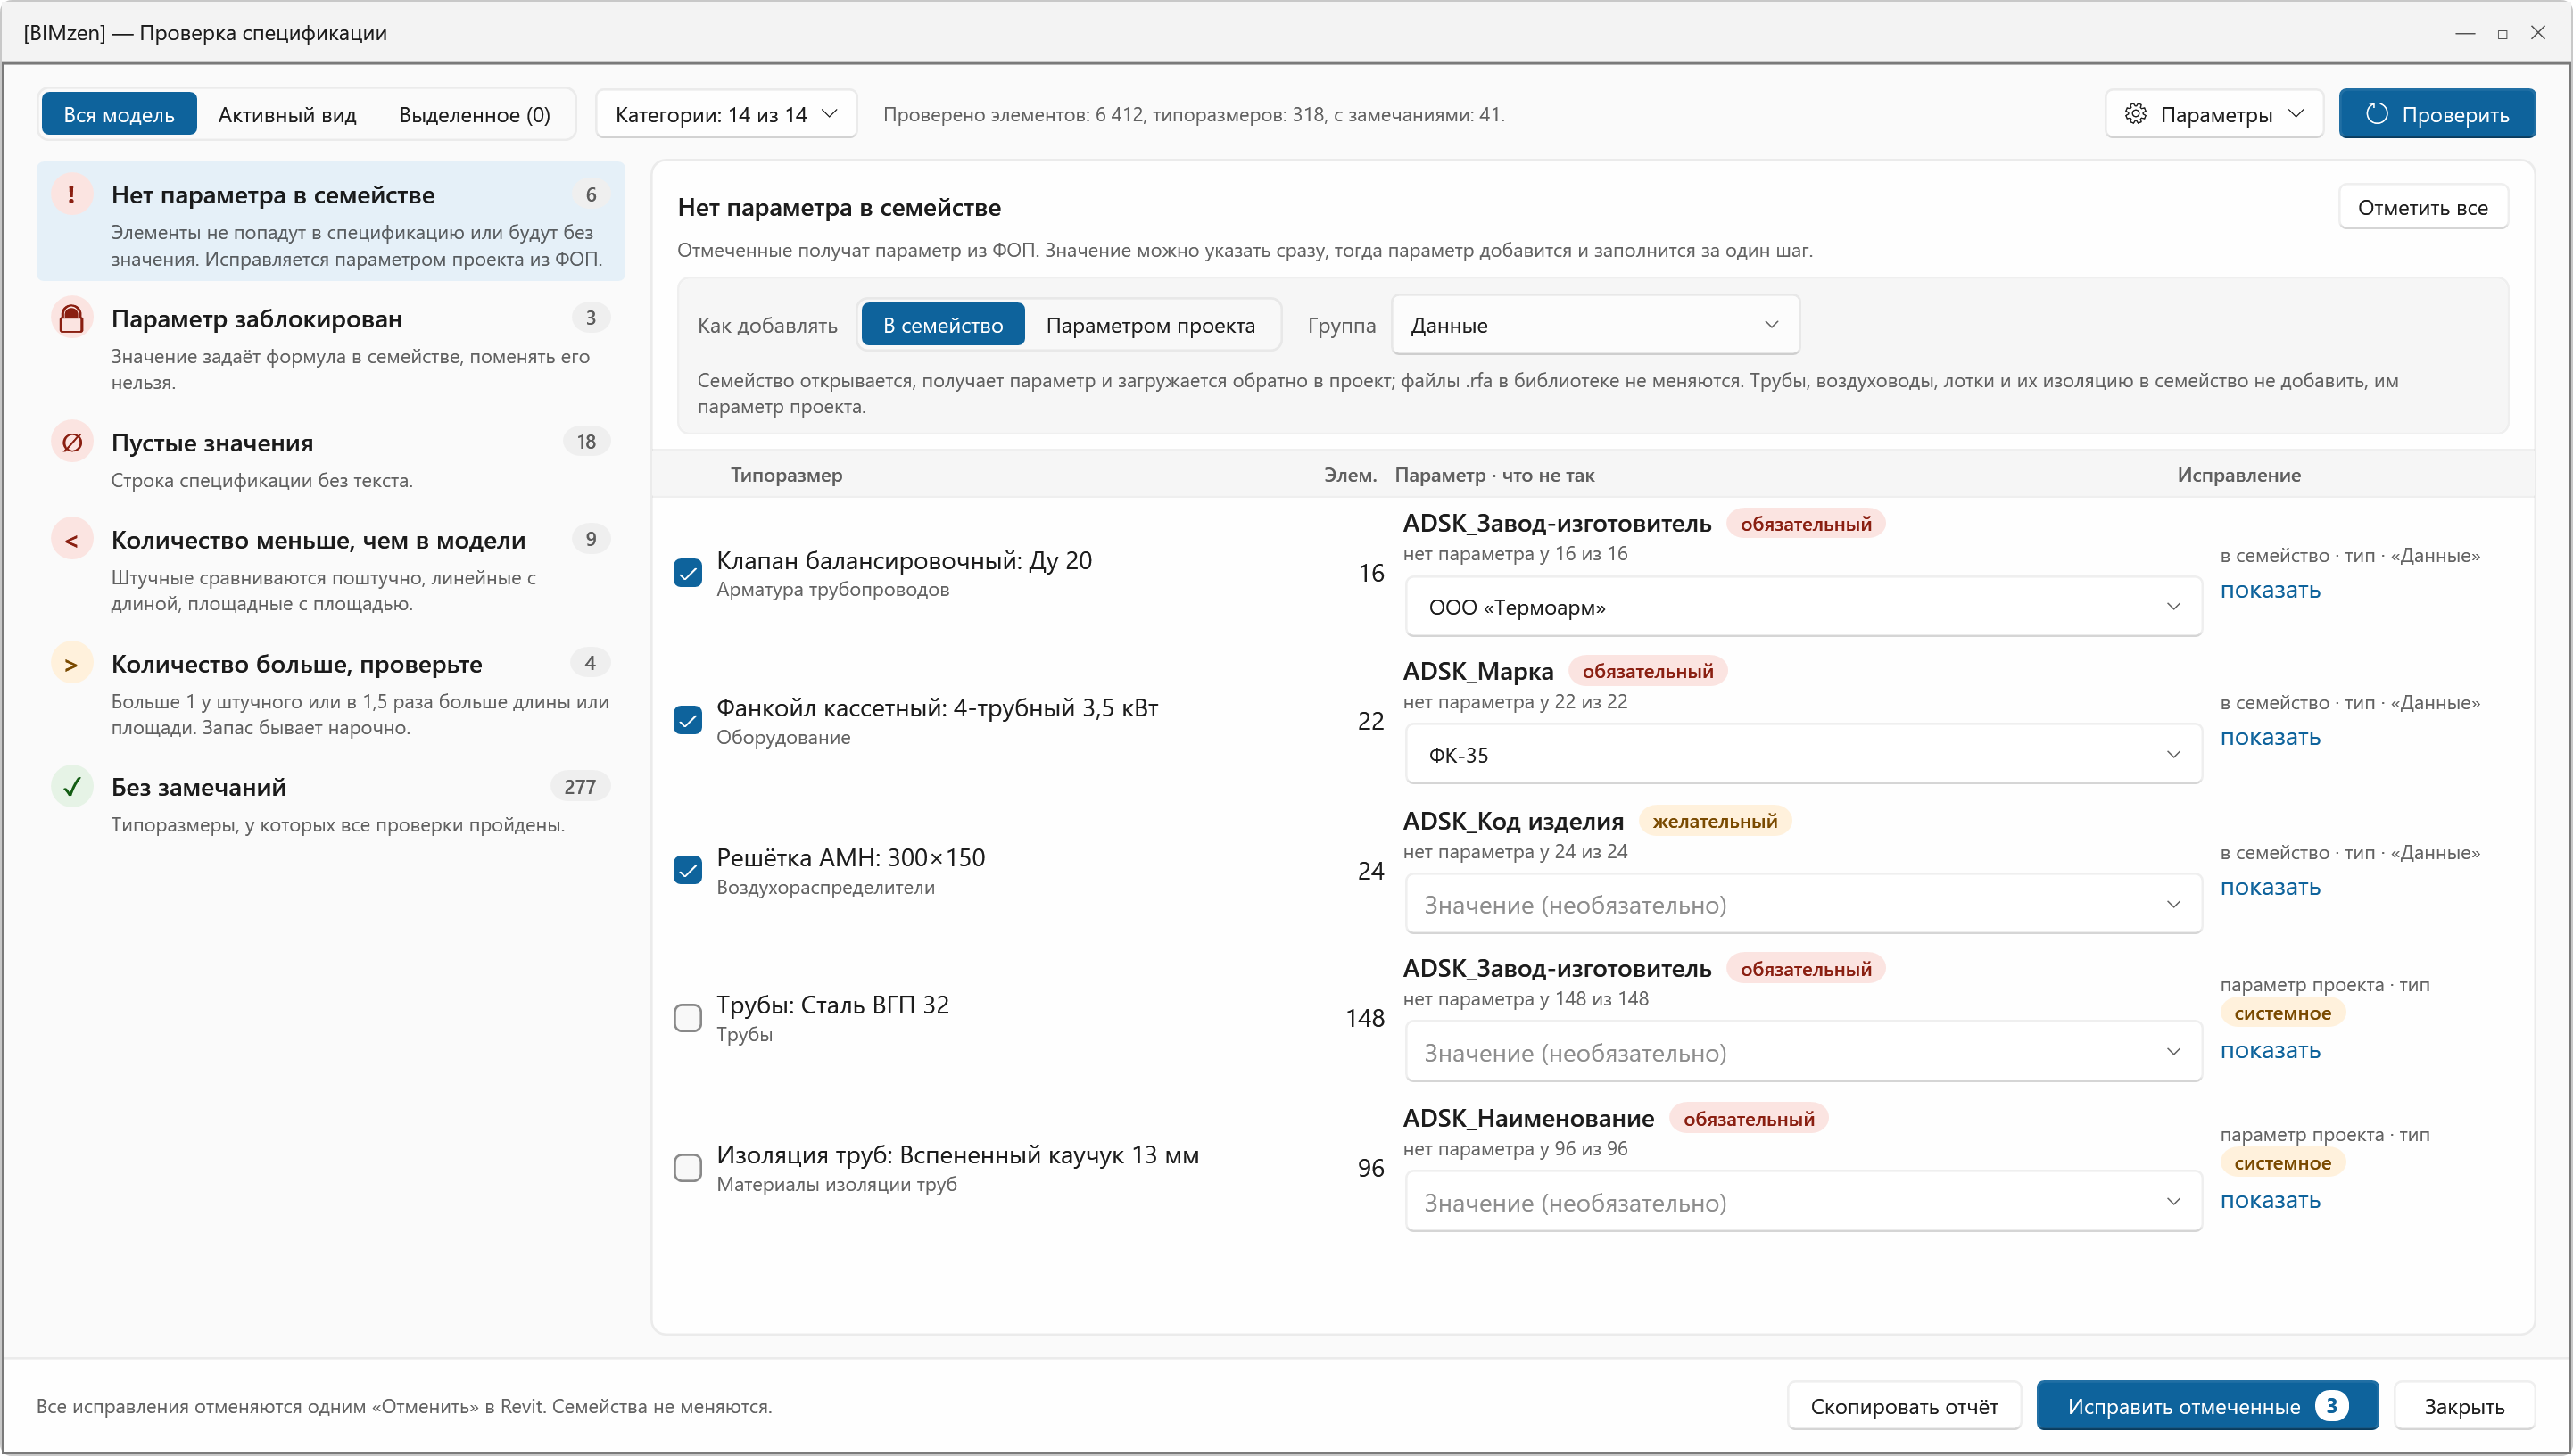Open «Пустые значения» issue category
2573x1456 pixels.
331,460
